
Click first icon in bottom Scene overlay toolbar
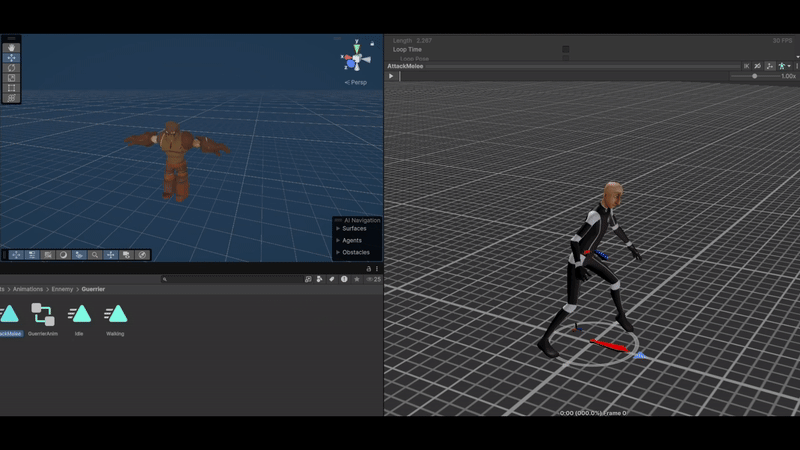click(16, 255)
